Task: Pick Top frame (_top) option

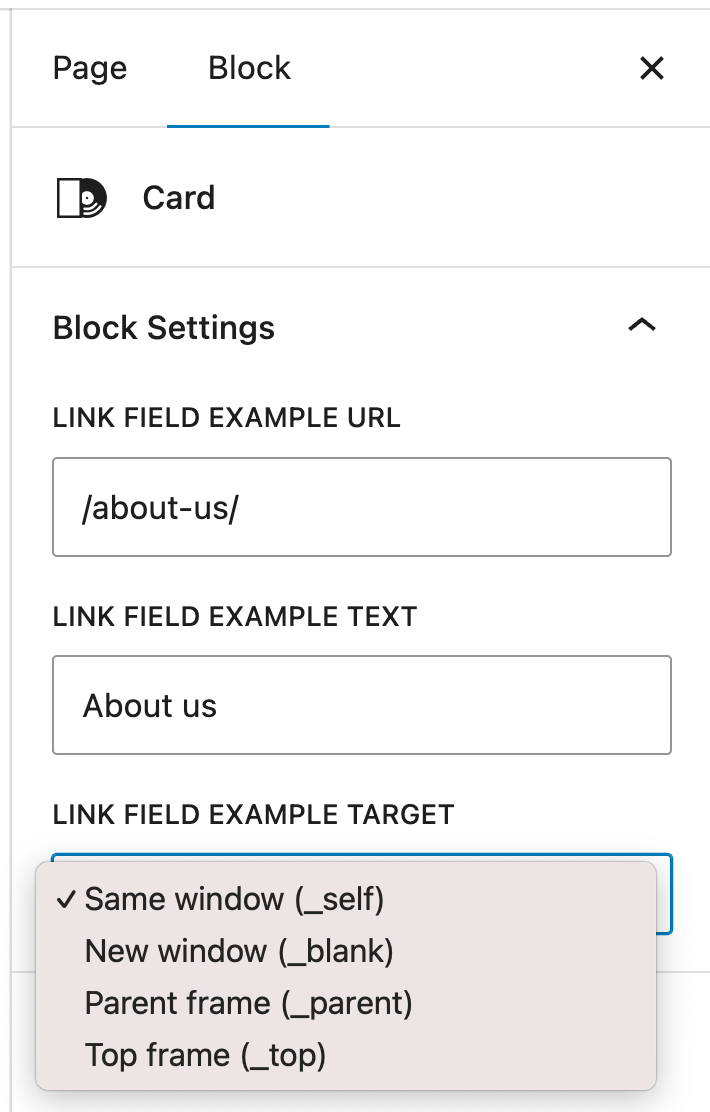Action: [x=205, y=1055]
